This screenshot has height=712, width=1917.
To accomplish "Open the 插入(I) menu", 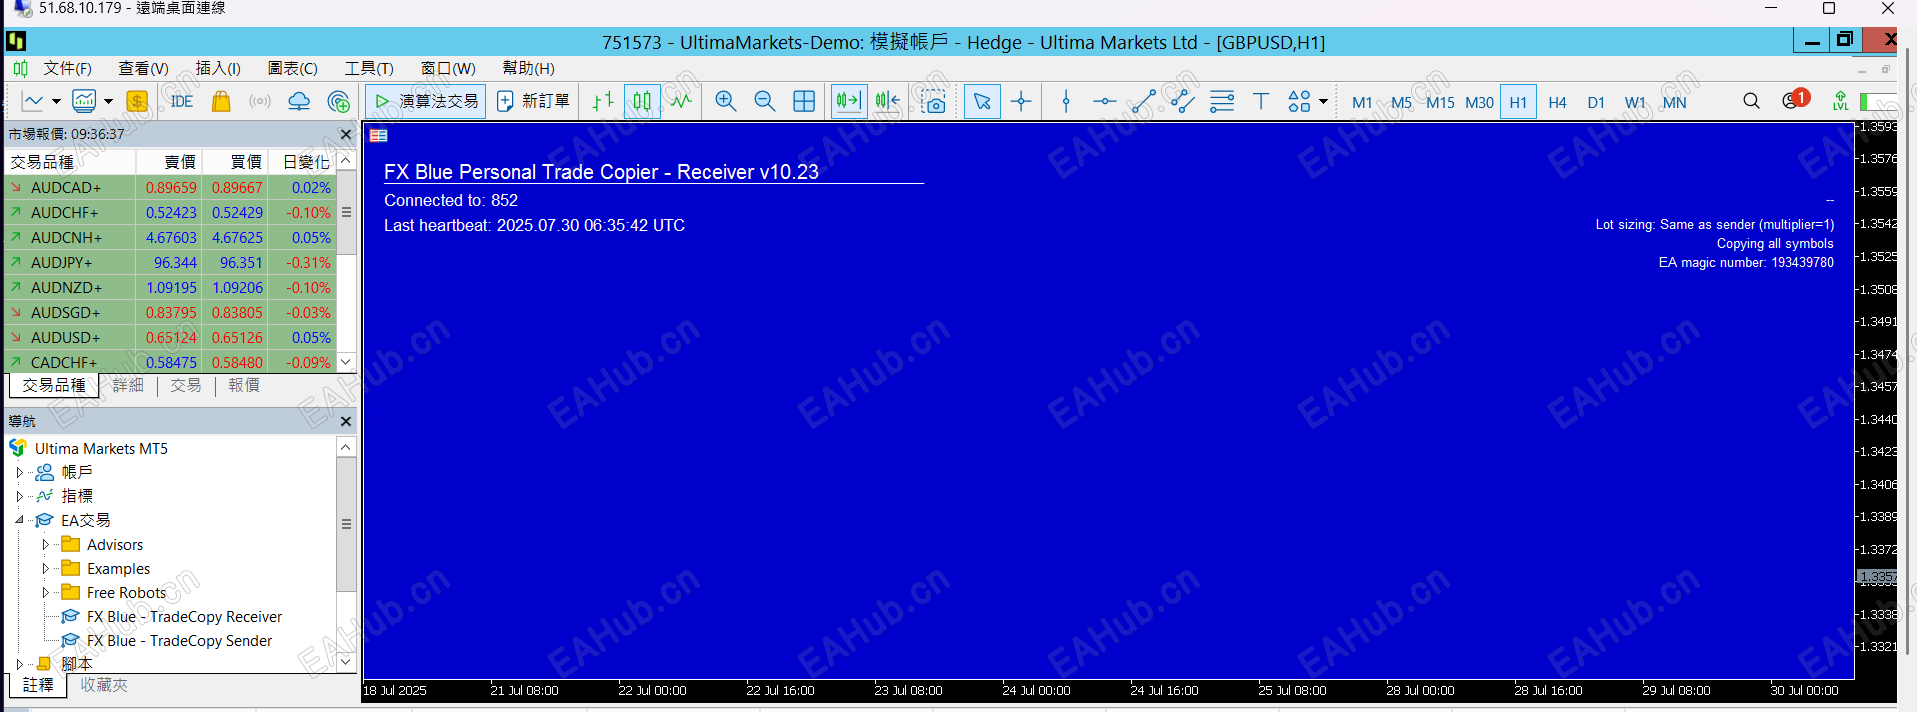I will pyautogui.click(x=218, y=68).
